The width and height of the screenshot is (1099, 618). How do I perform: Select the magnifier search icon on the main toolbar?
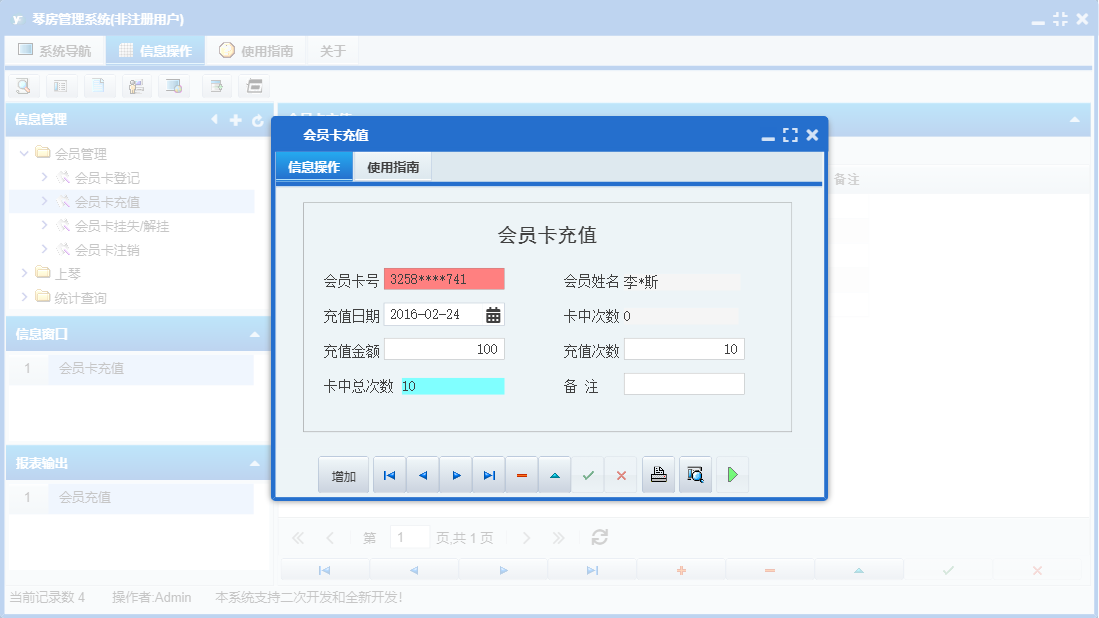pyautogui.click(x=23, y=86)
